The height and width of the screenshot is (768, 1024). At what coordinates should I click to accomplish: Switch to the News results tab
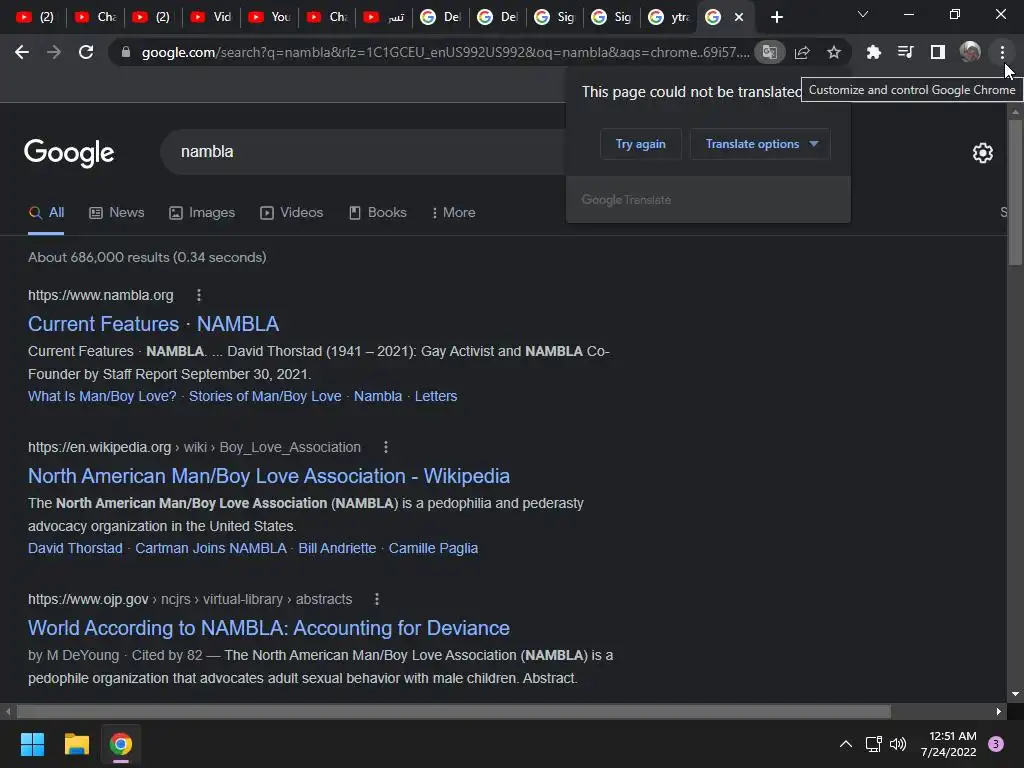pos(117,213)
